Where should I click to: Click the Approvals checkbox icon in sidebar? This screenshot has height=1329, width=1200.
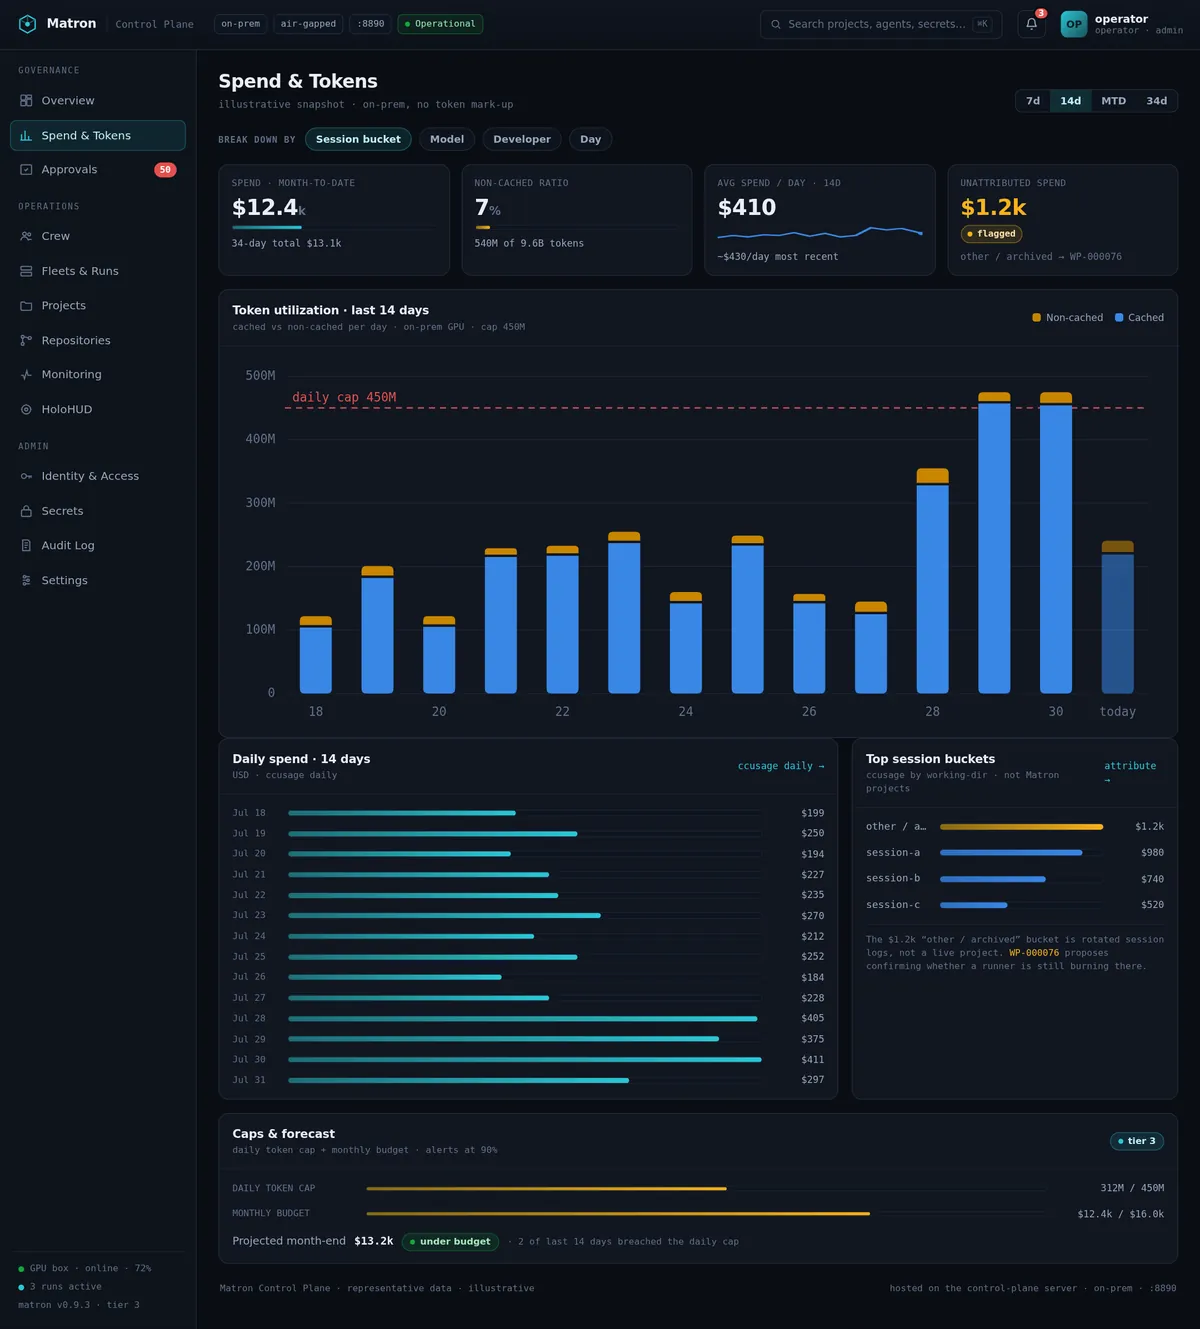coord(26,170)
